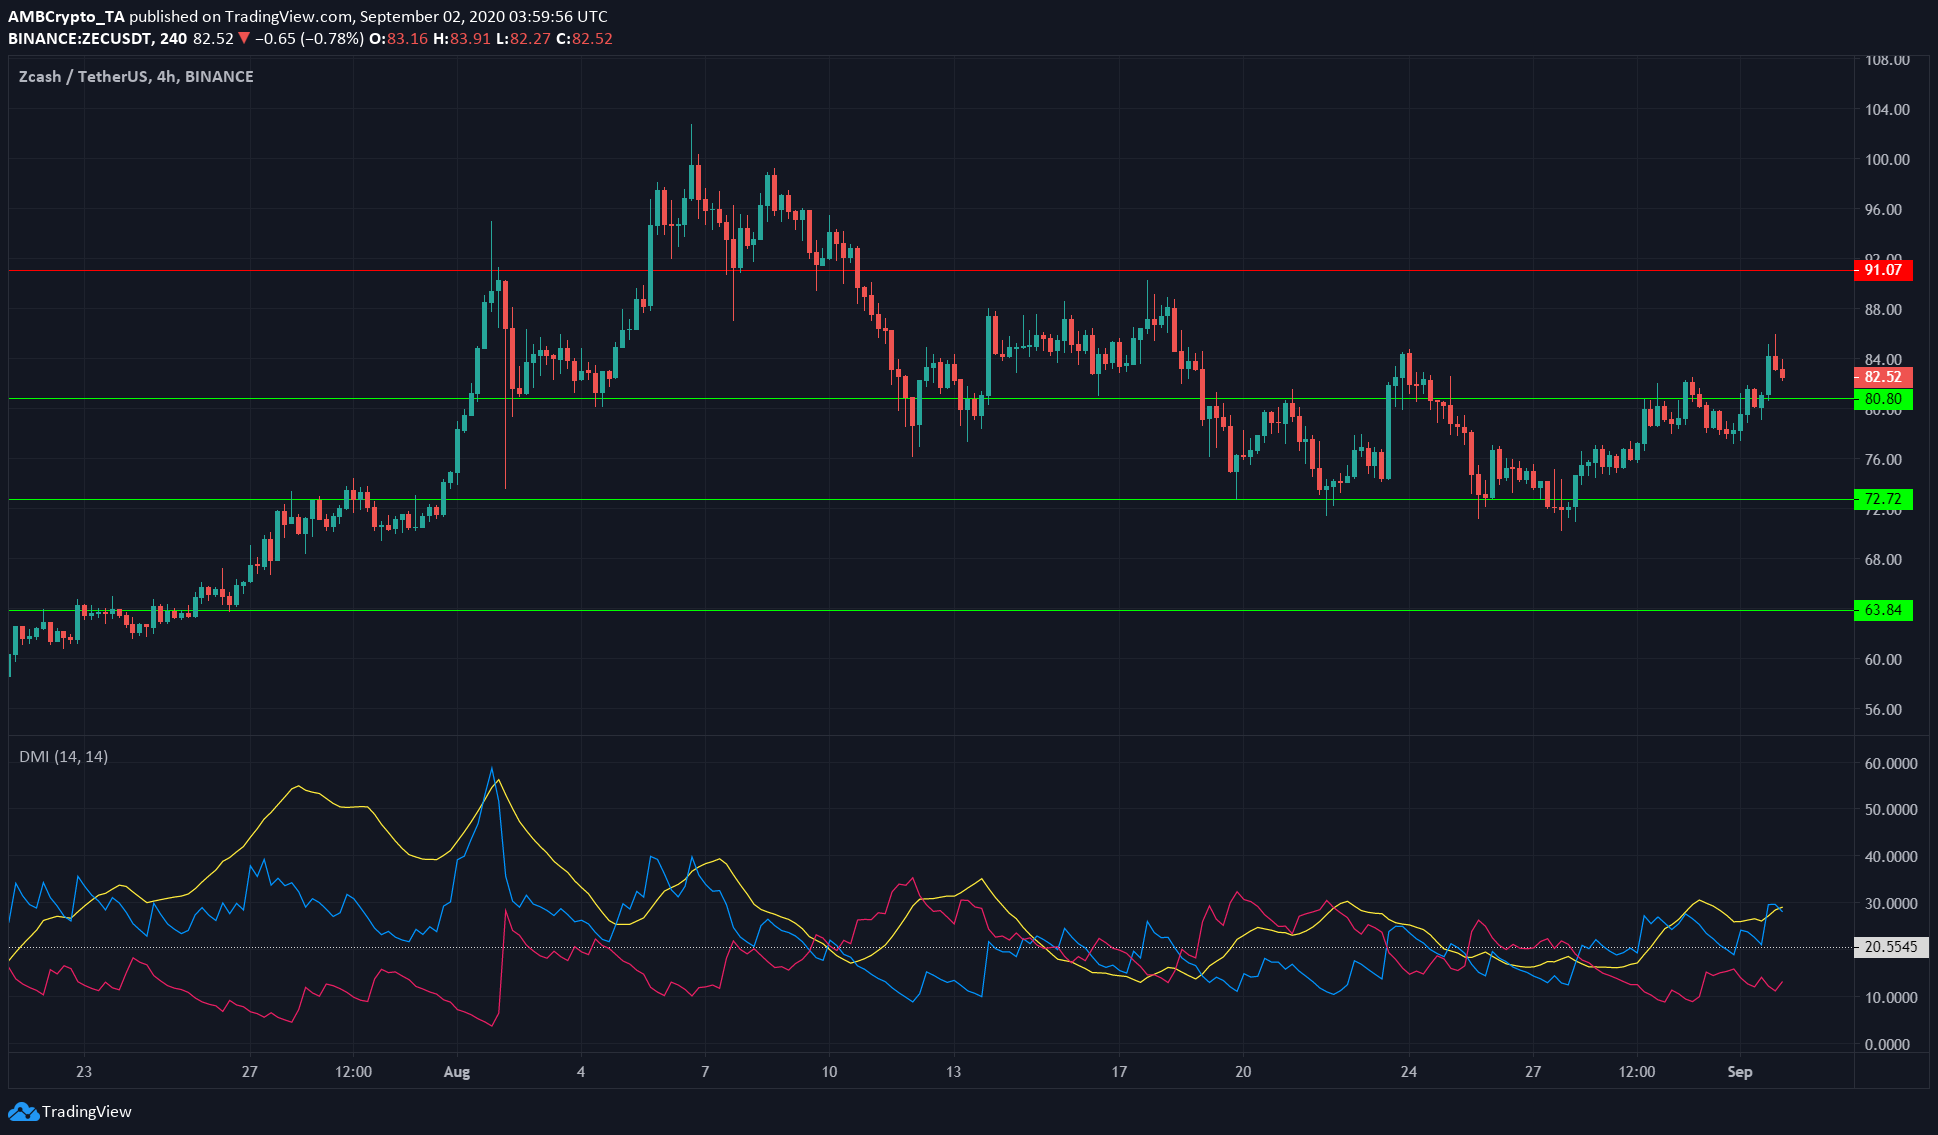This screenshot has height=1135, width=1938.
Task: Click date 10 on time axis
Action: coord(829,1072)
